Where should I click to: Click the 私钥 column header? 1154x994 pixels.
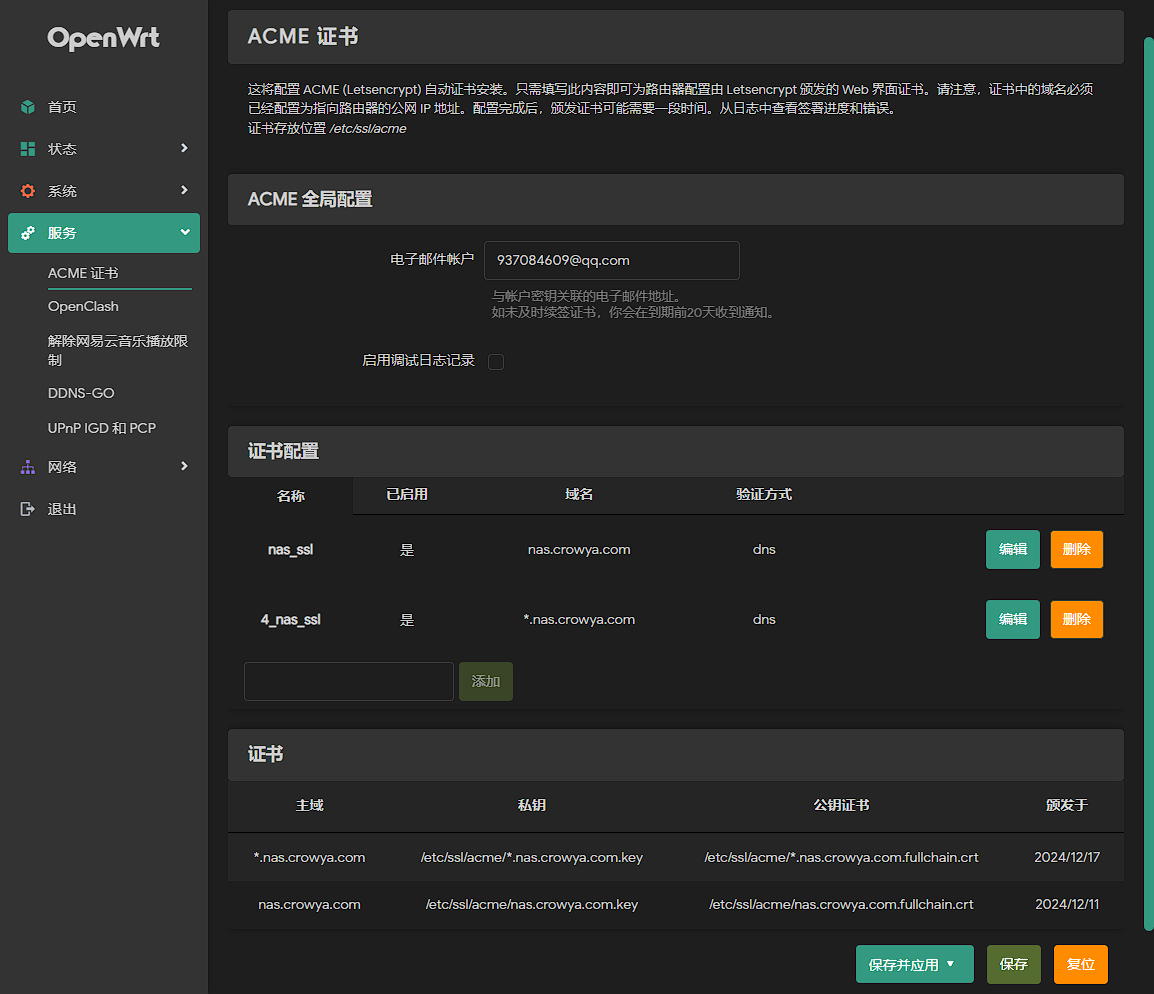(532, 806)
